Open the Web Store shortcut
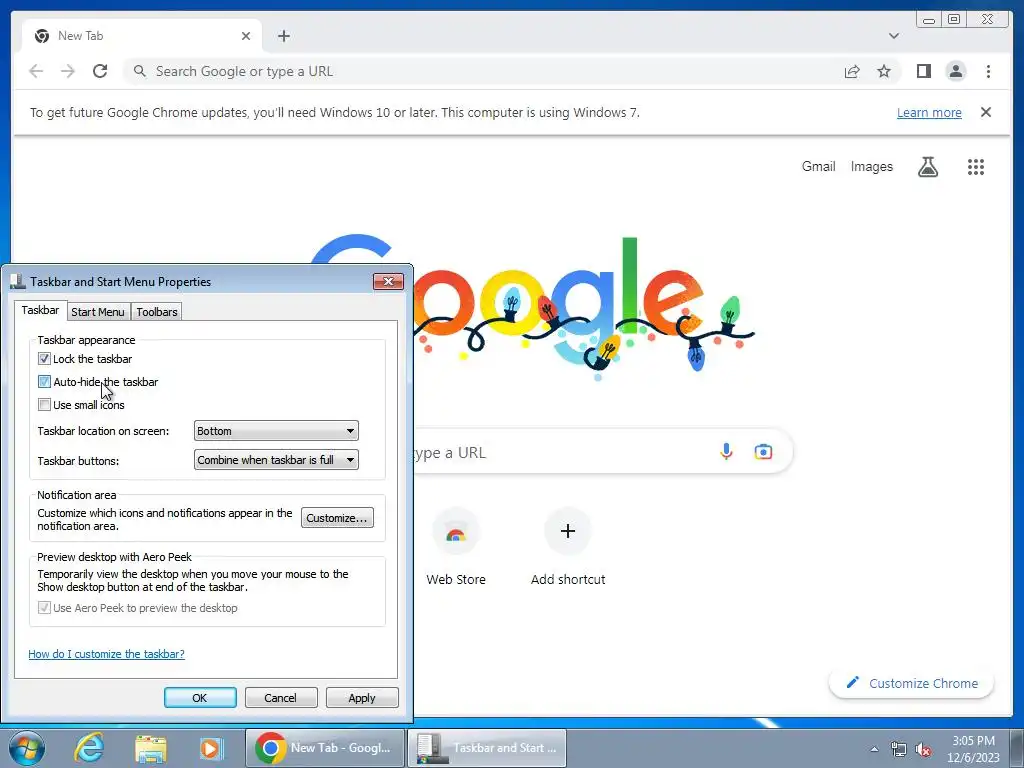 tap(456, 547)
